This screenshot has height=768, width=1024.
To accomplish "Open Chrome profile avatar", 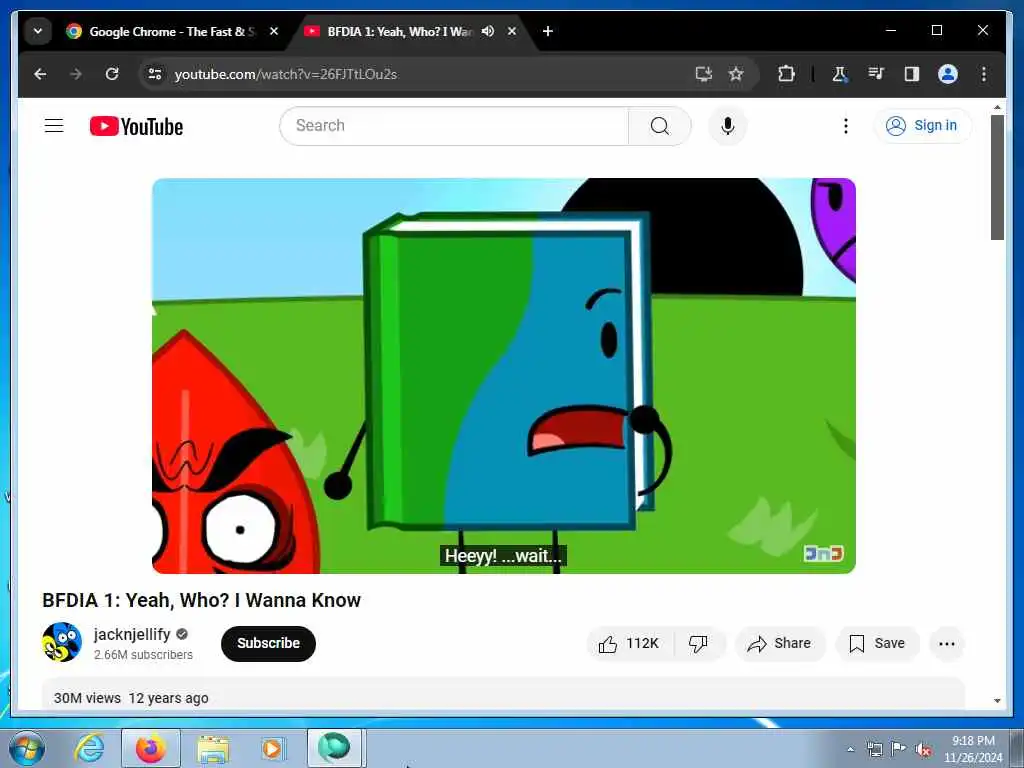I will point(948,74).
